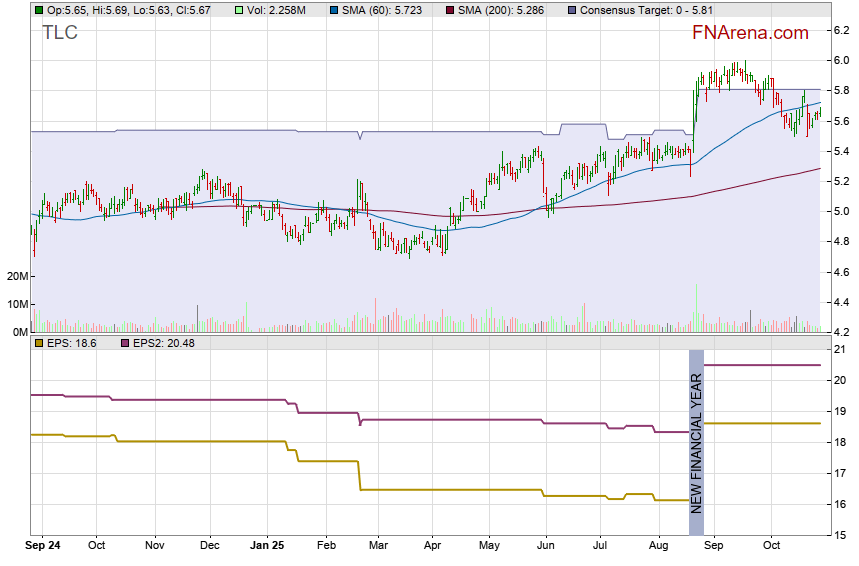Open the FNArena.com link
The width and height of the screenshot is (859, 566).
click(749, 33)
